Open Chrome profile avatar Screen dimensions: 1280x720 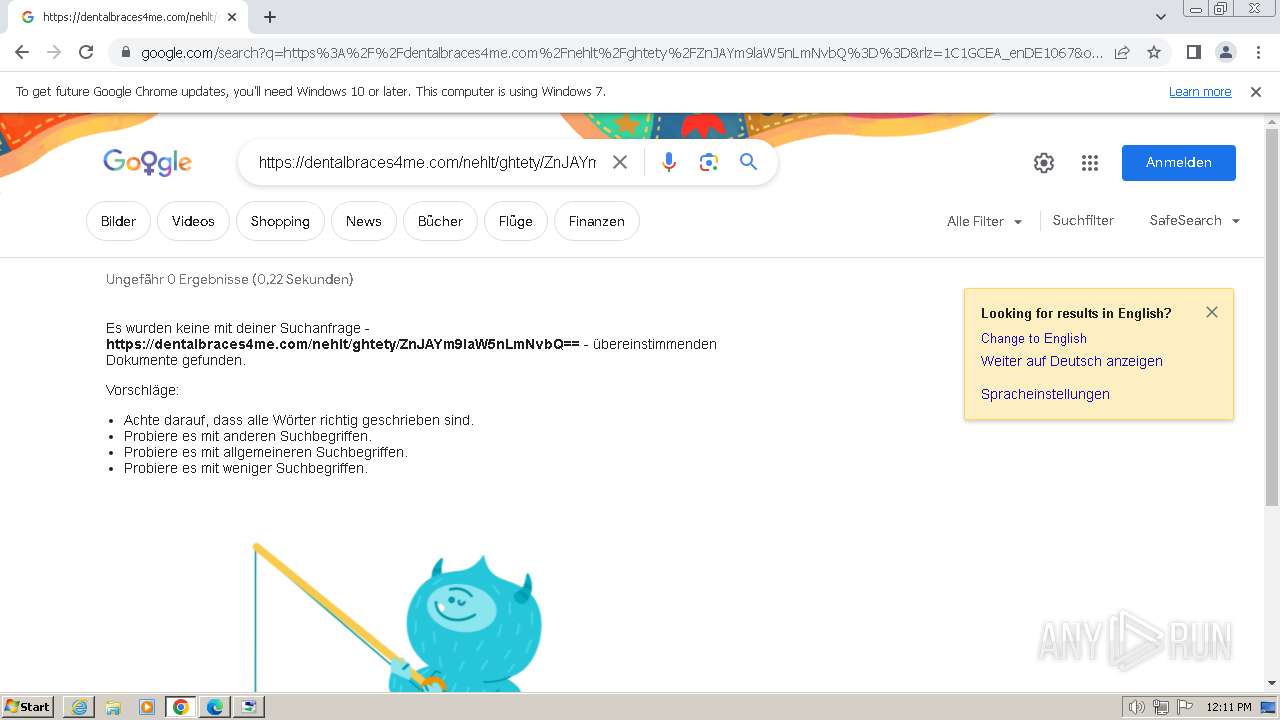1226,52
